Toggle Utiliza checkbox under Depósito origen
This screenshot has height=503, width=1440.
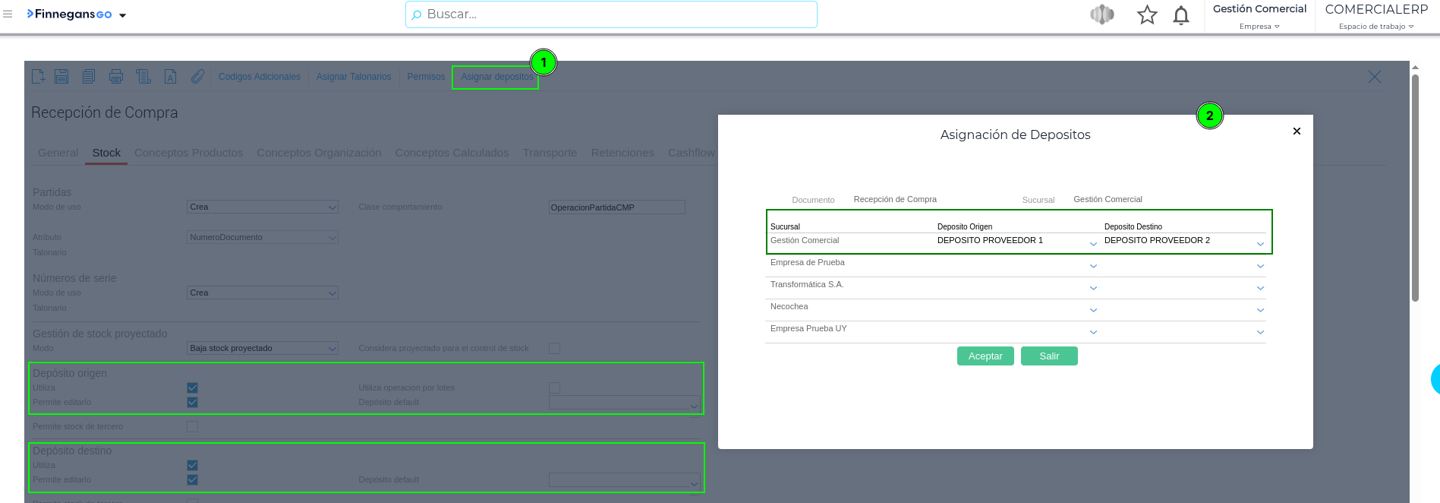(192, 388)
